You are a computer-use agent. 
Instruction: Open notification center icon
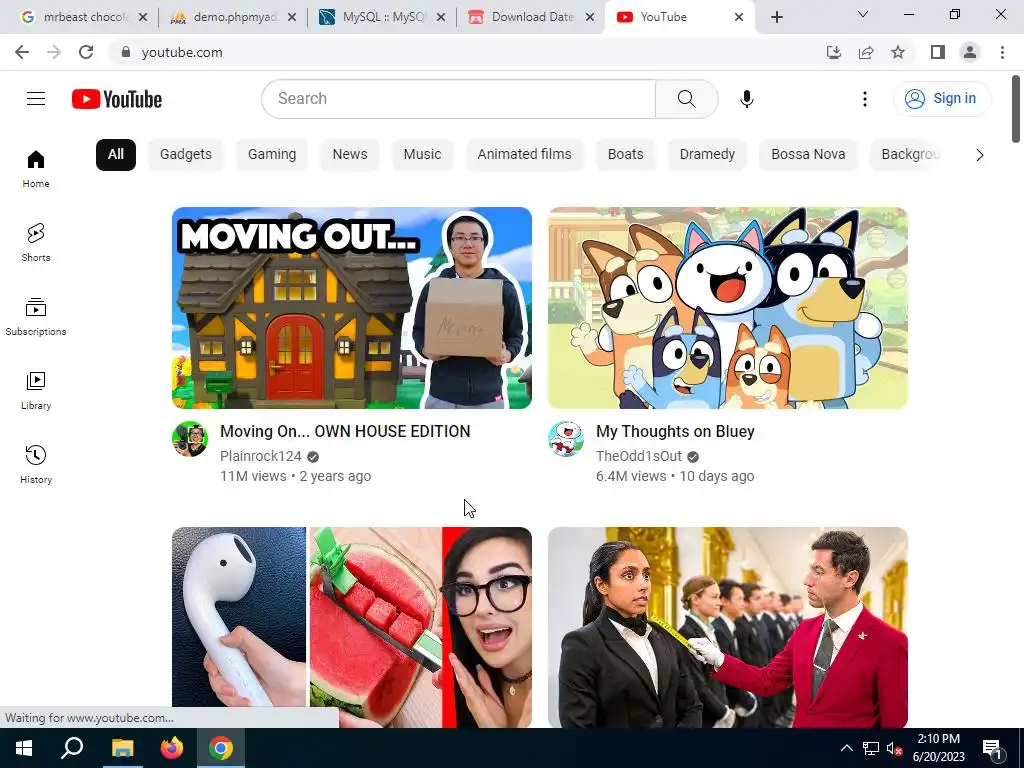point(993,749)
